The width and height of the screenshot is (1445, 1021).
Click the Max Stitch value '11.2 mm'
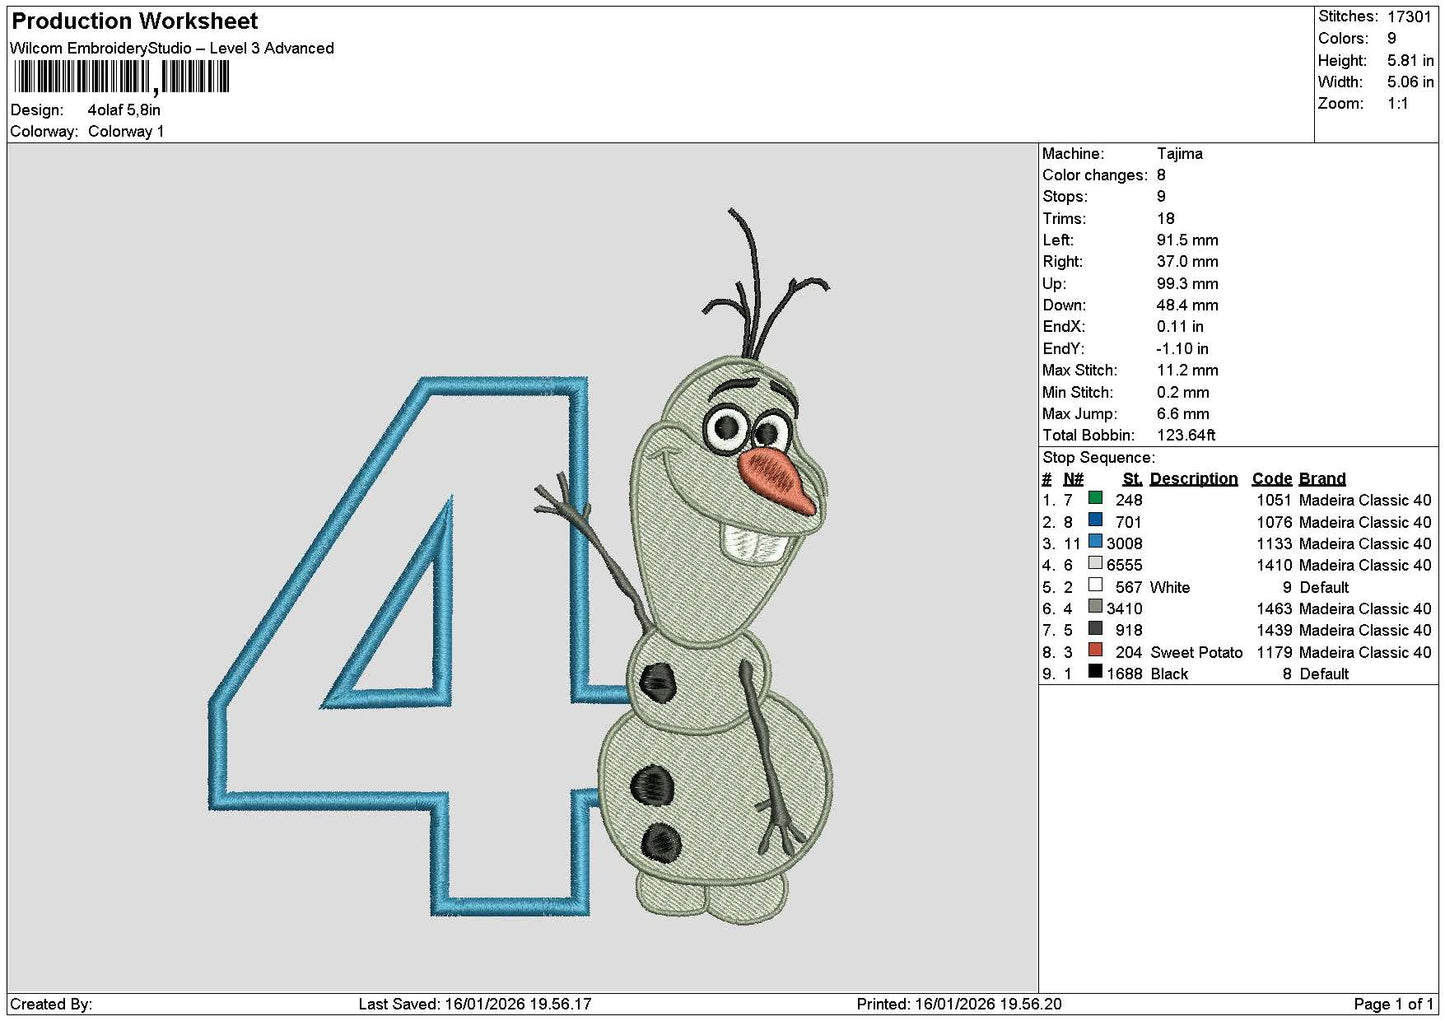coord(1187,370)
